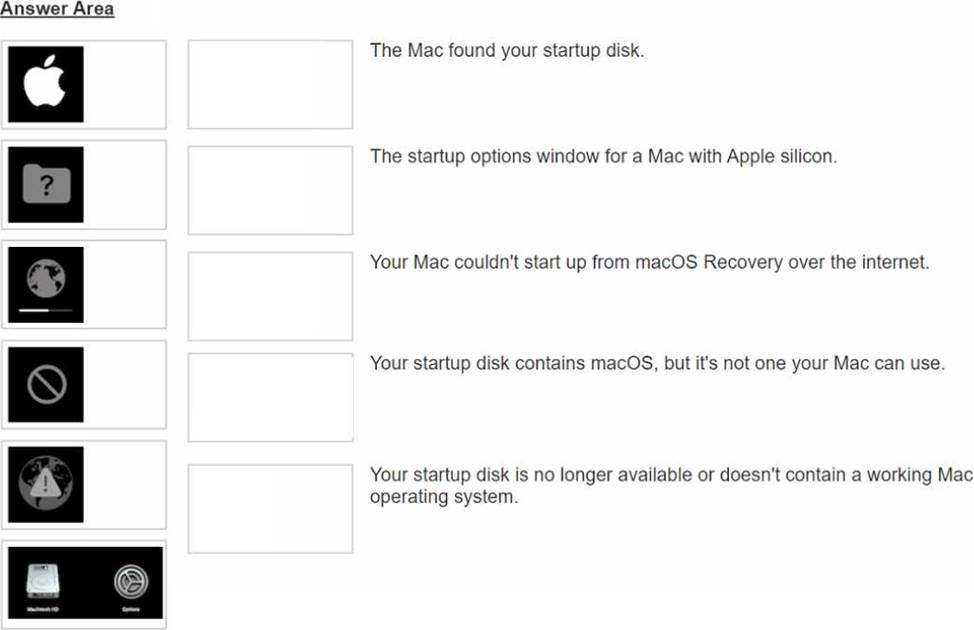Viewport: 974px width, 630px height.
Task: Click the macOS Recovery over the internet statement
Action: click(649, 262)
